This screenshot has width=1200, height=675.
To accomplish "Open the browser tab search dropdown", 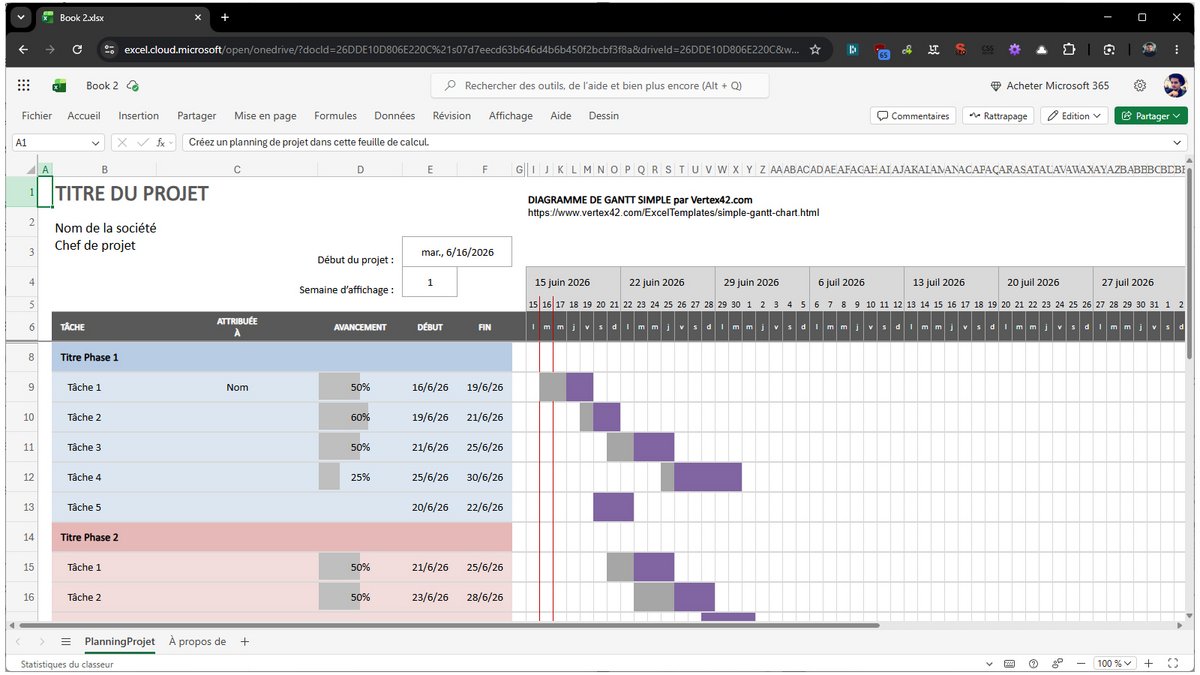I will pyautogui.click(x=20, y=17).
